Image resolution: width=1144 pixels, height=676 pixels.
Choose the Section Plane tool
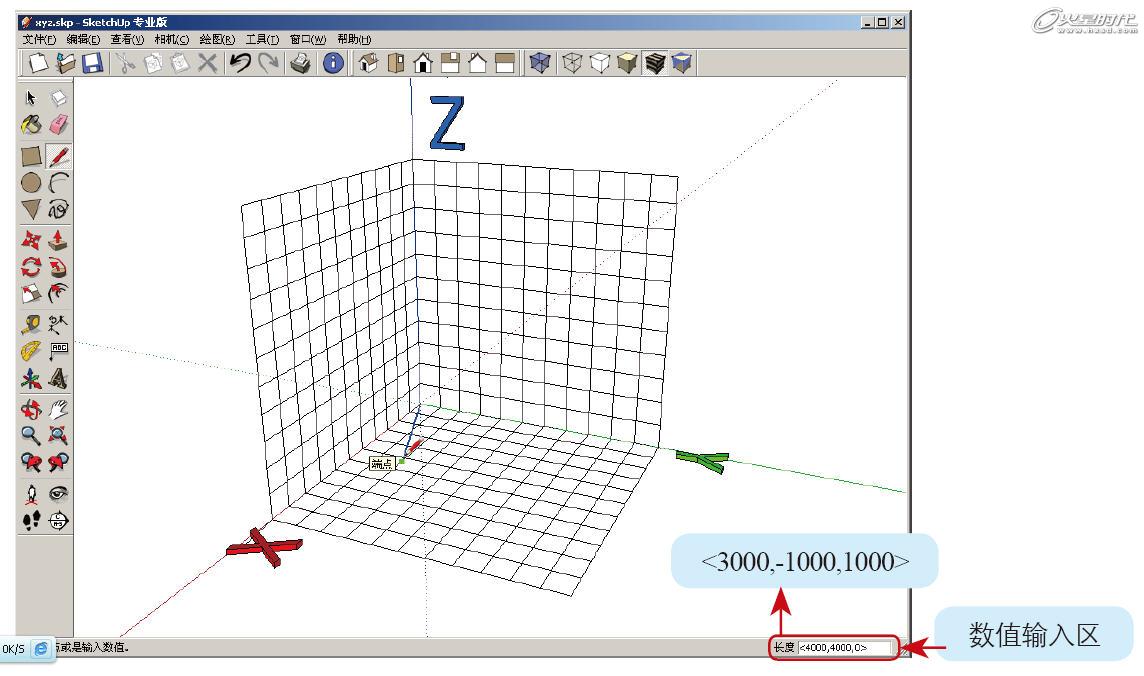tap(58, 520)
